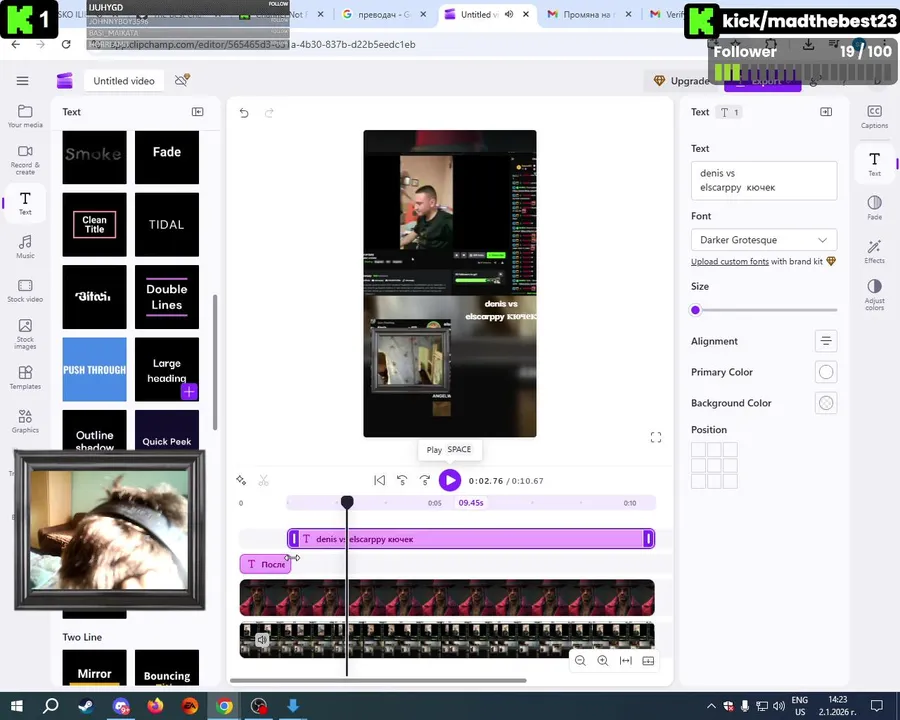
Task: Fit timeline to screen width
Action: pos(626,661)
